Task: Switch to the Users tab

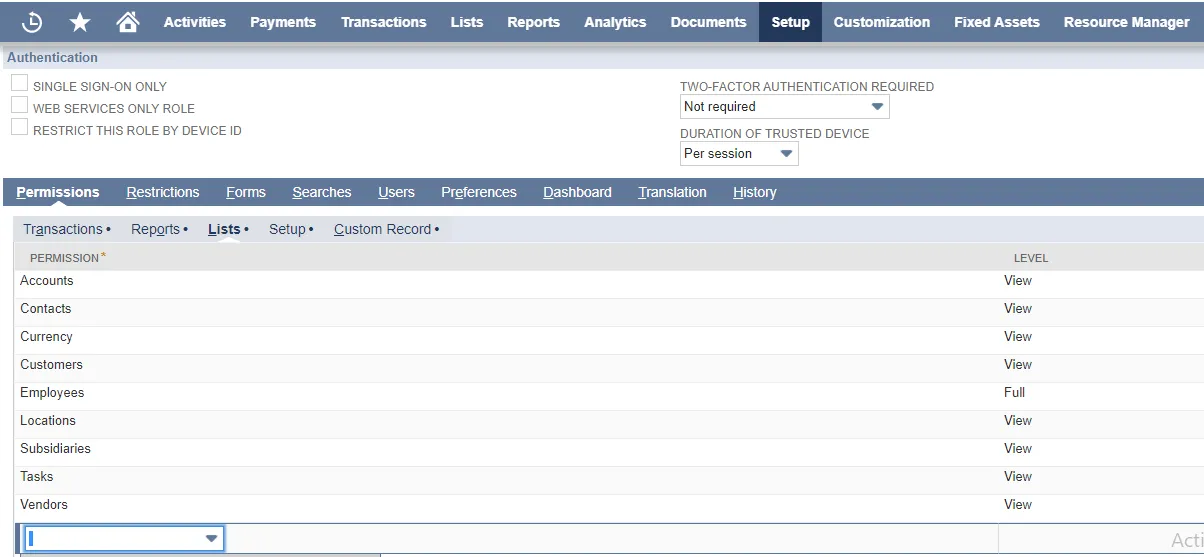Action: tap(396, 192)
